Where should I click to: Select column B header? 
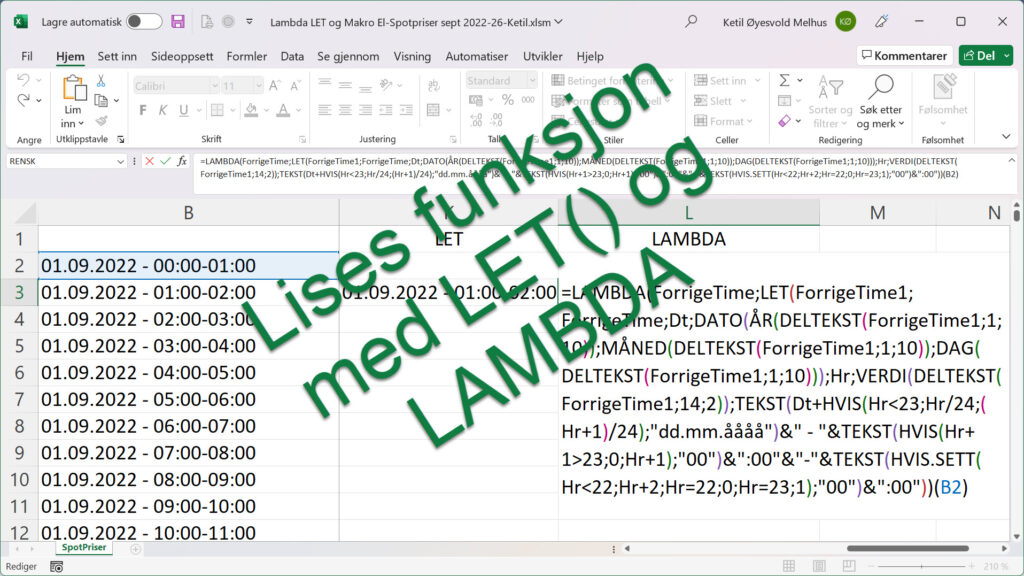(188, 213)
